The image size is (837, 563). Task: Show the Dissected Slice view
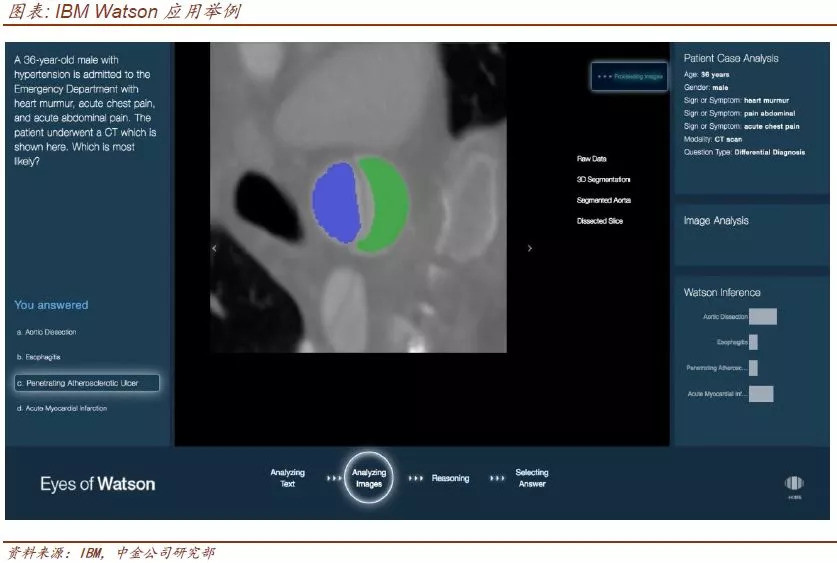point(599,221)
